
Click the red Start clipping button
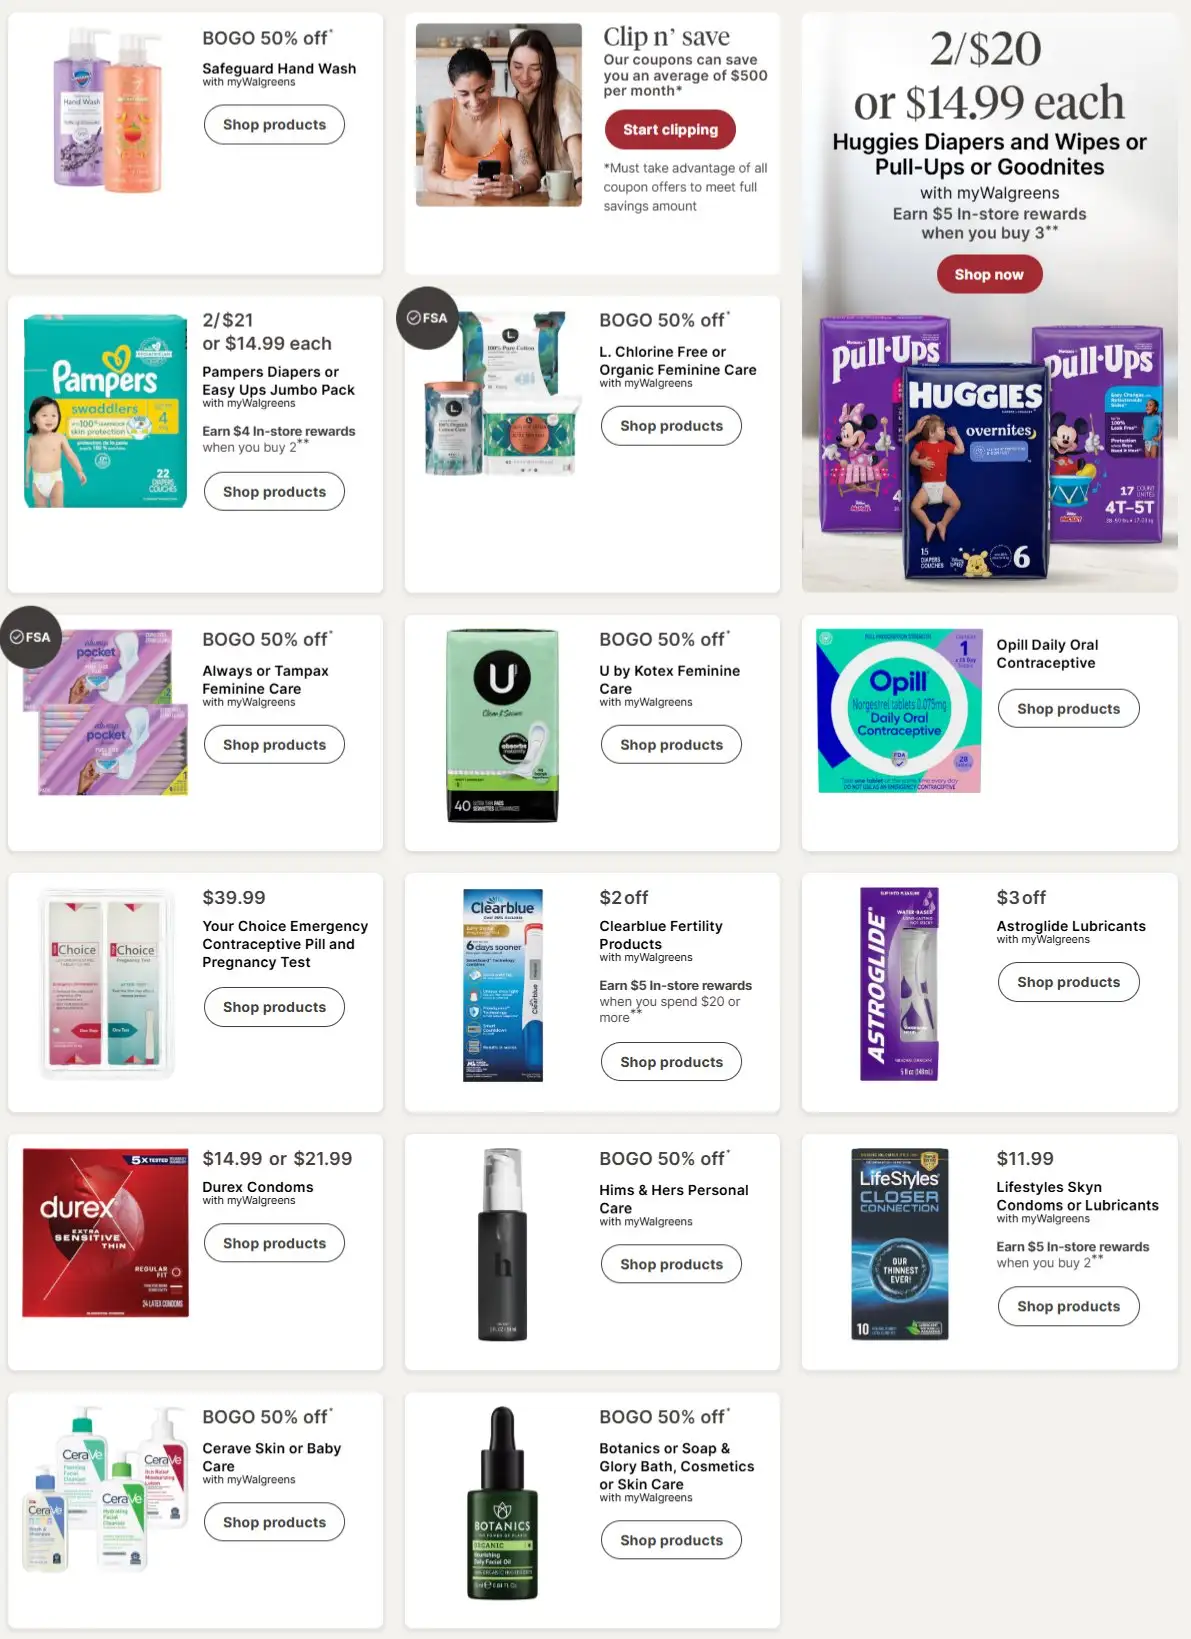670,129
